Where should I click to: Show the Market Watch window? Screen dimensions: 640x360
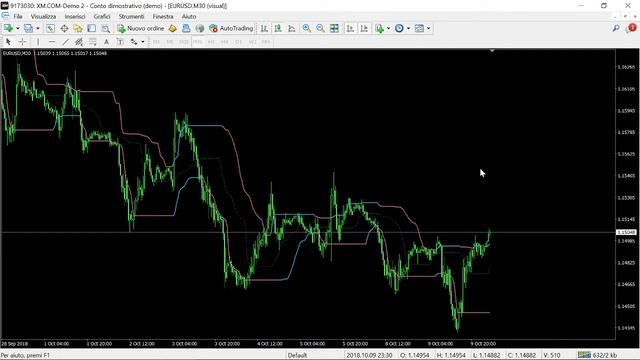50,28
